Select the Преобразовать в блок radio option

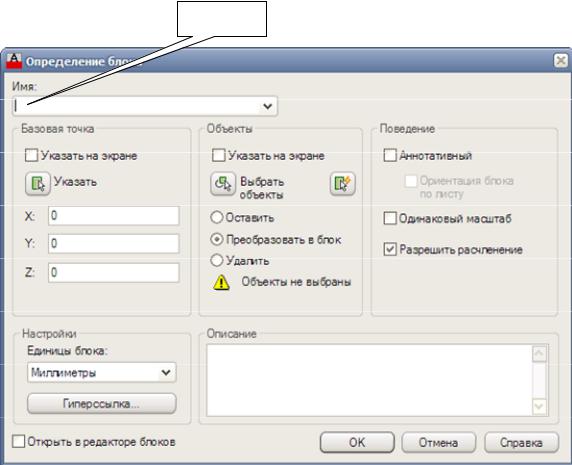click(x=217, y=239)
